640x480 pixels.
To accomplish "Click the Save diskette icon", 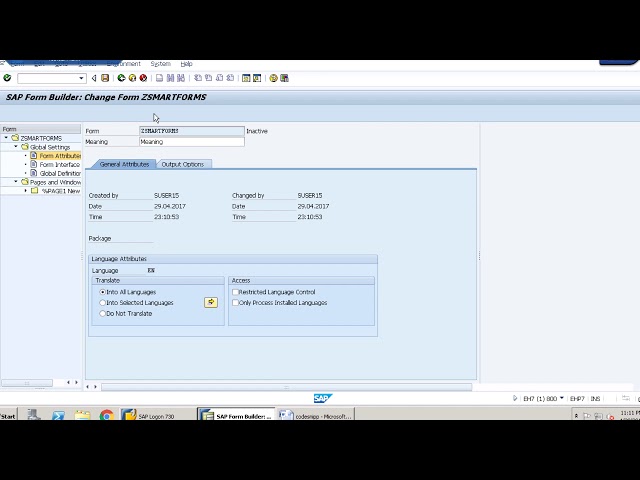I will tap(105, 78).
